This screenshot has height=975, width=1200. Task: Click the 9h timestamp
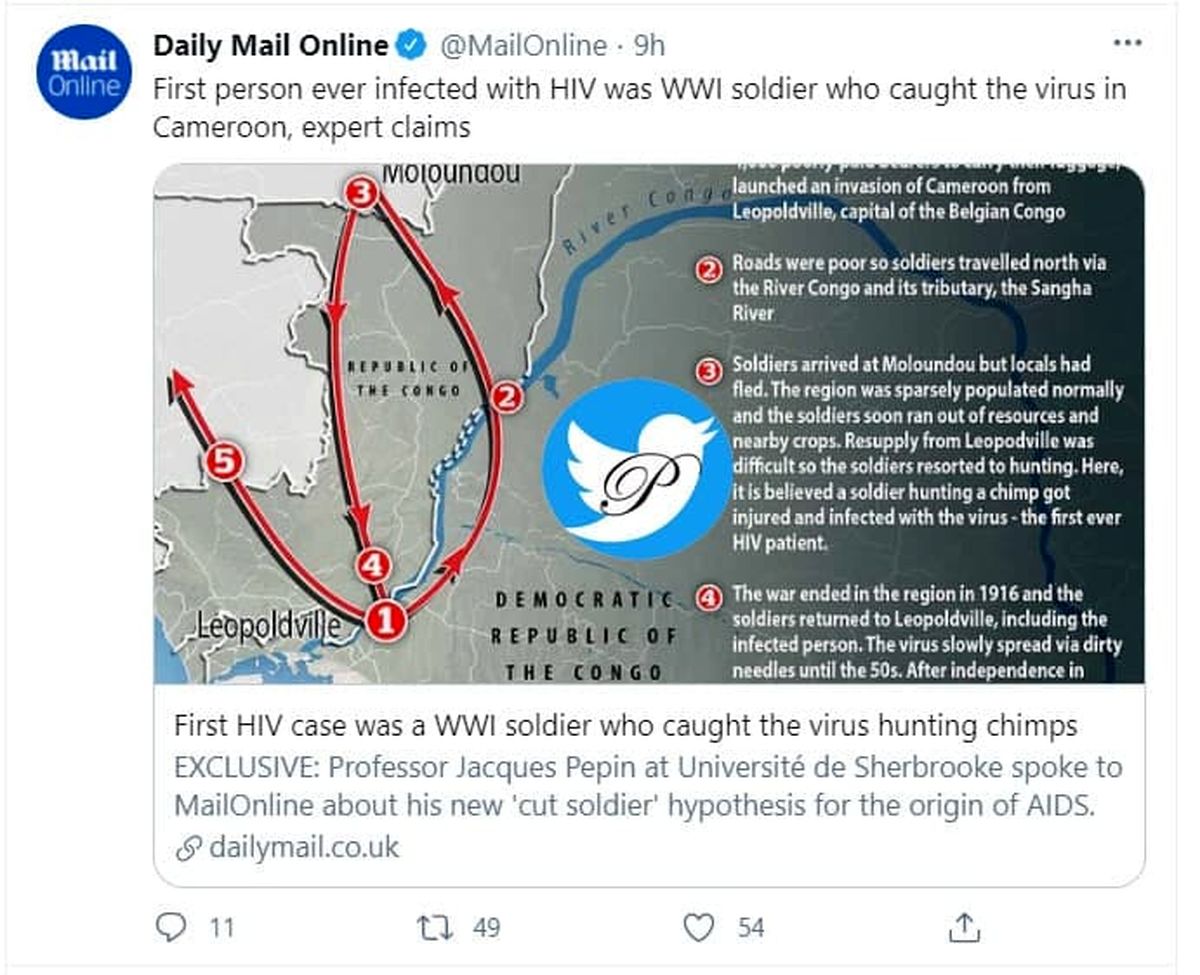[650, 46]
